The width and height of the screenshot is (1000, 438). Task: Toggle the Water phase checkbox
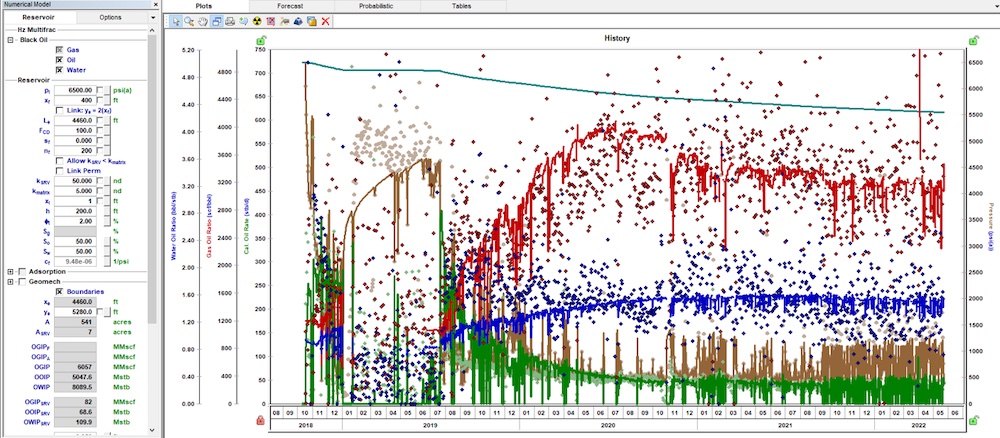click(59, 70)
